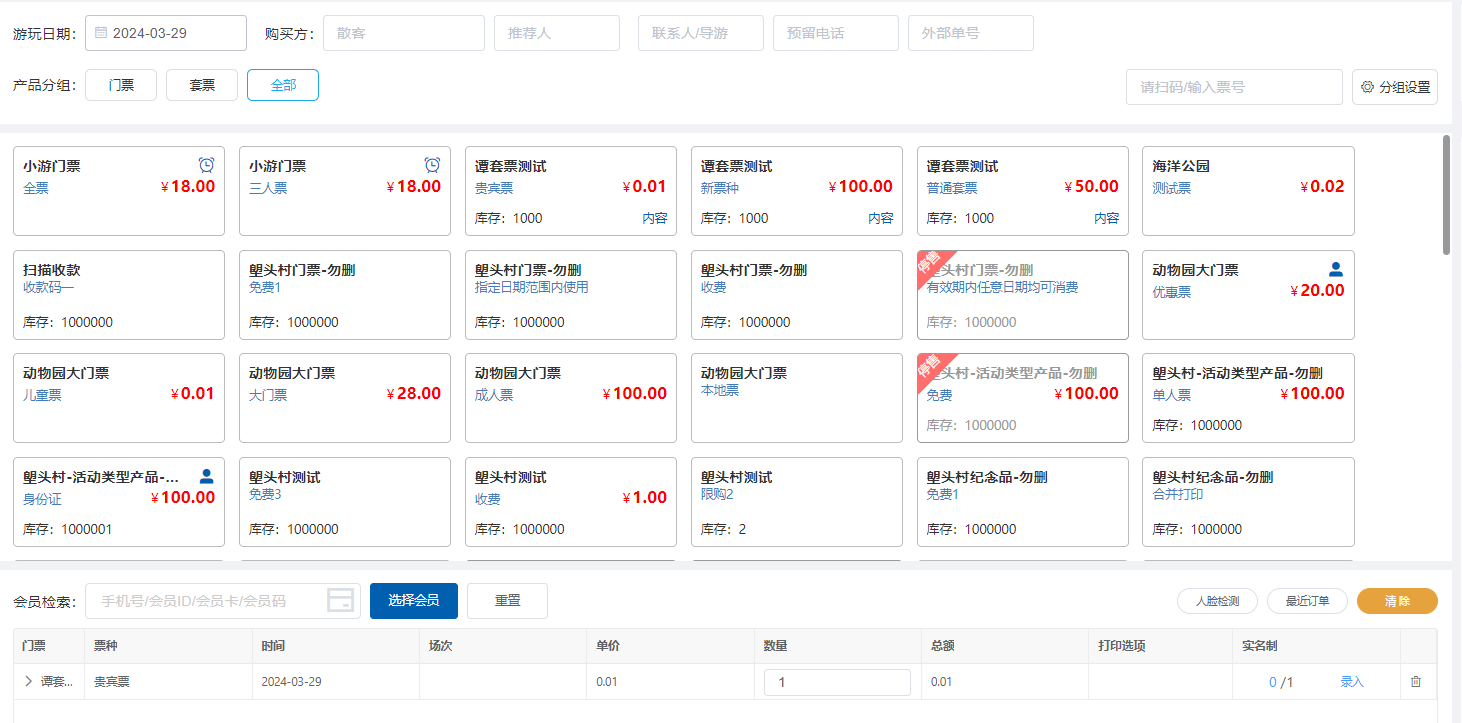Click person icon on 身份证 card
Screen dimensions: 1462x723
pos(206,476)
